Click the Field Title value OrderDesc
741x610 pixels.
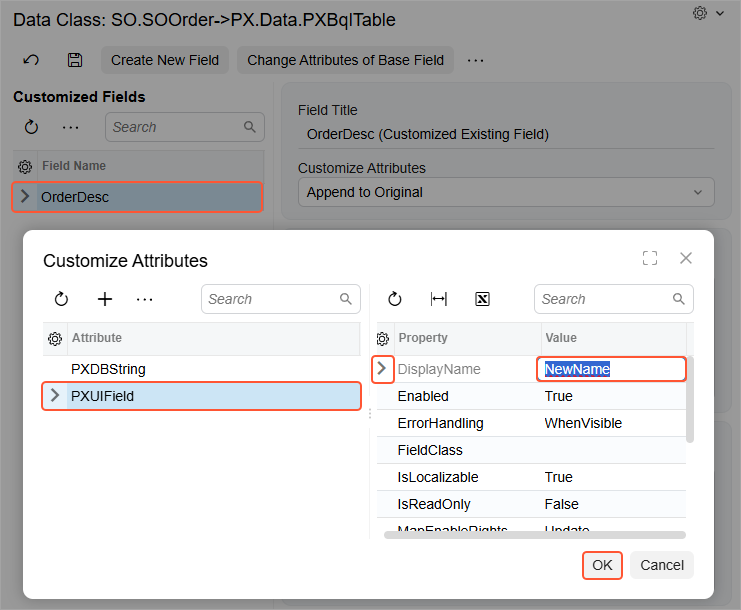click(x=428, y=134)
